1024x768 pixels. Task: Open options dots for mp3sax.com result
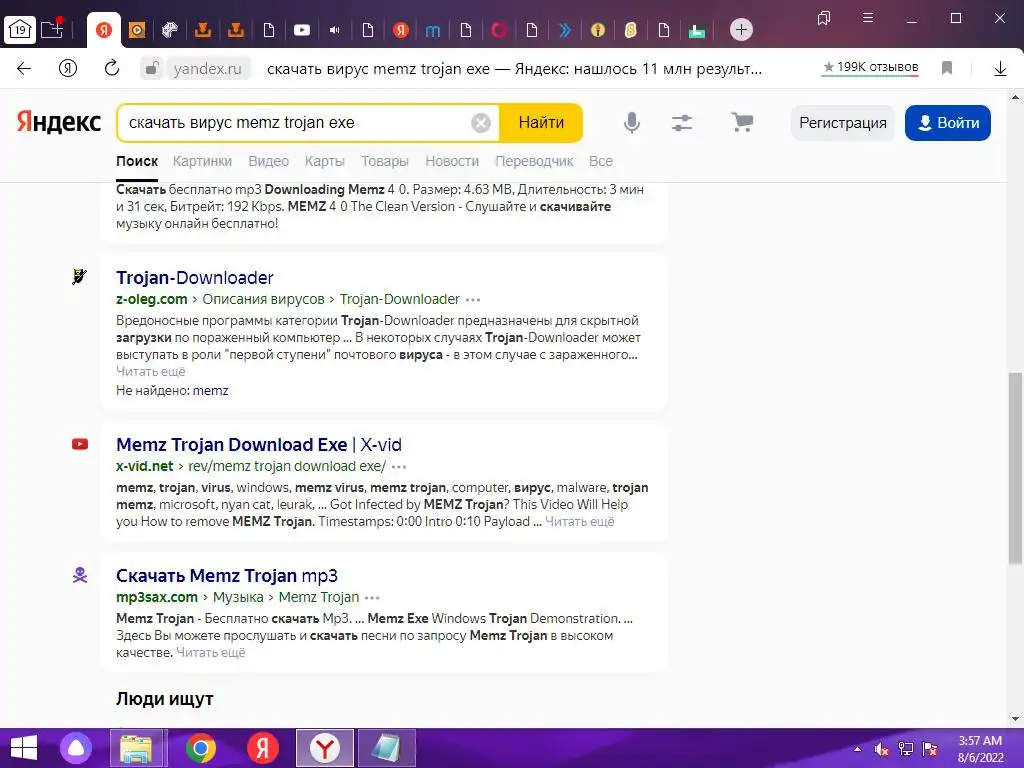click(x=372, y=598)
